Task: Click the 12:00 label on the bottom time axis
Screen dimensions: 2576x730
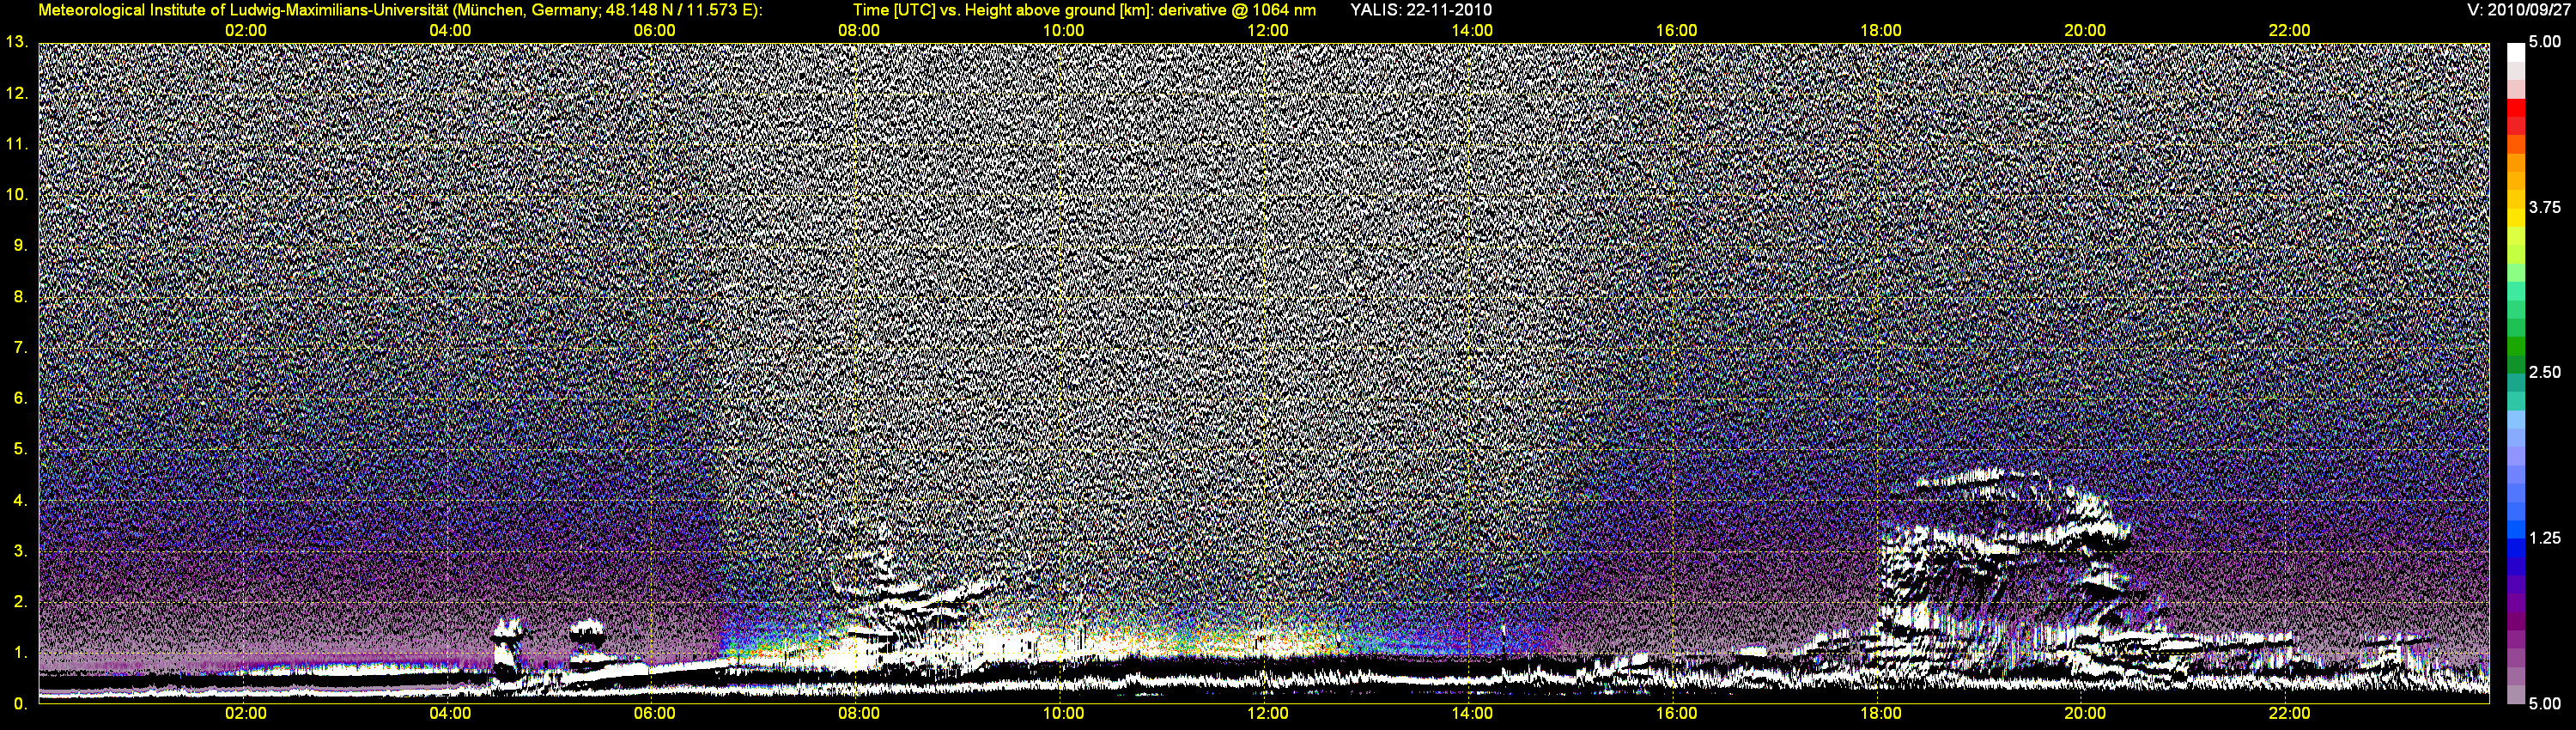Action: click(x=1268, y=714)
